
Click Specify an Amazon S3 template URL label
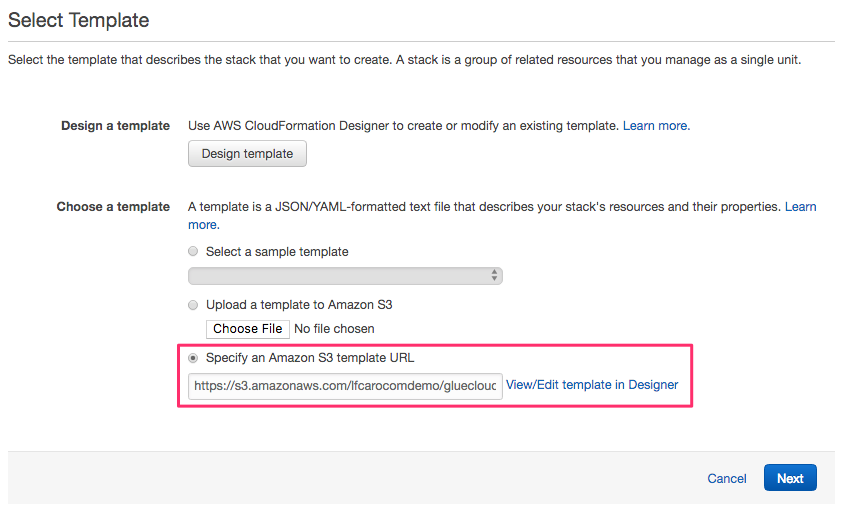(x=310, y=358)
